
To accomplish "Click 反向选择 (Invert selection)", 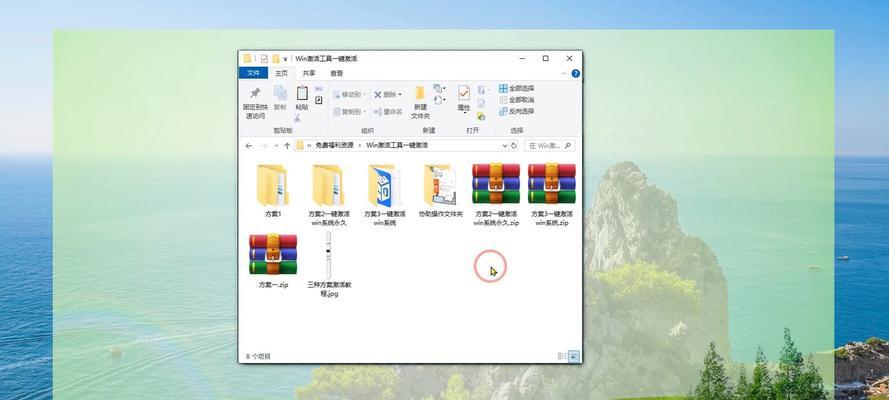I will click(x=517, y=112).
